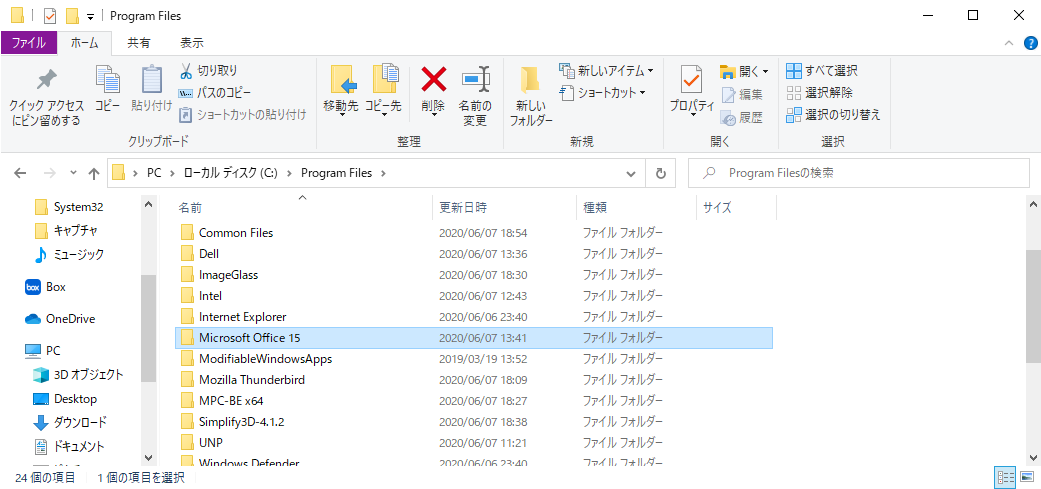Click Rename (名前の変更) icon
This screenshot has height=489, width=1041.
pos(475,80)
